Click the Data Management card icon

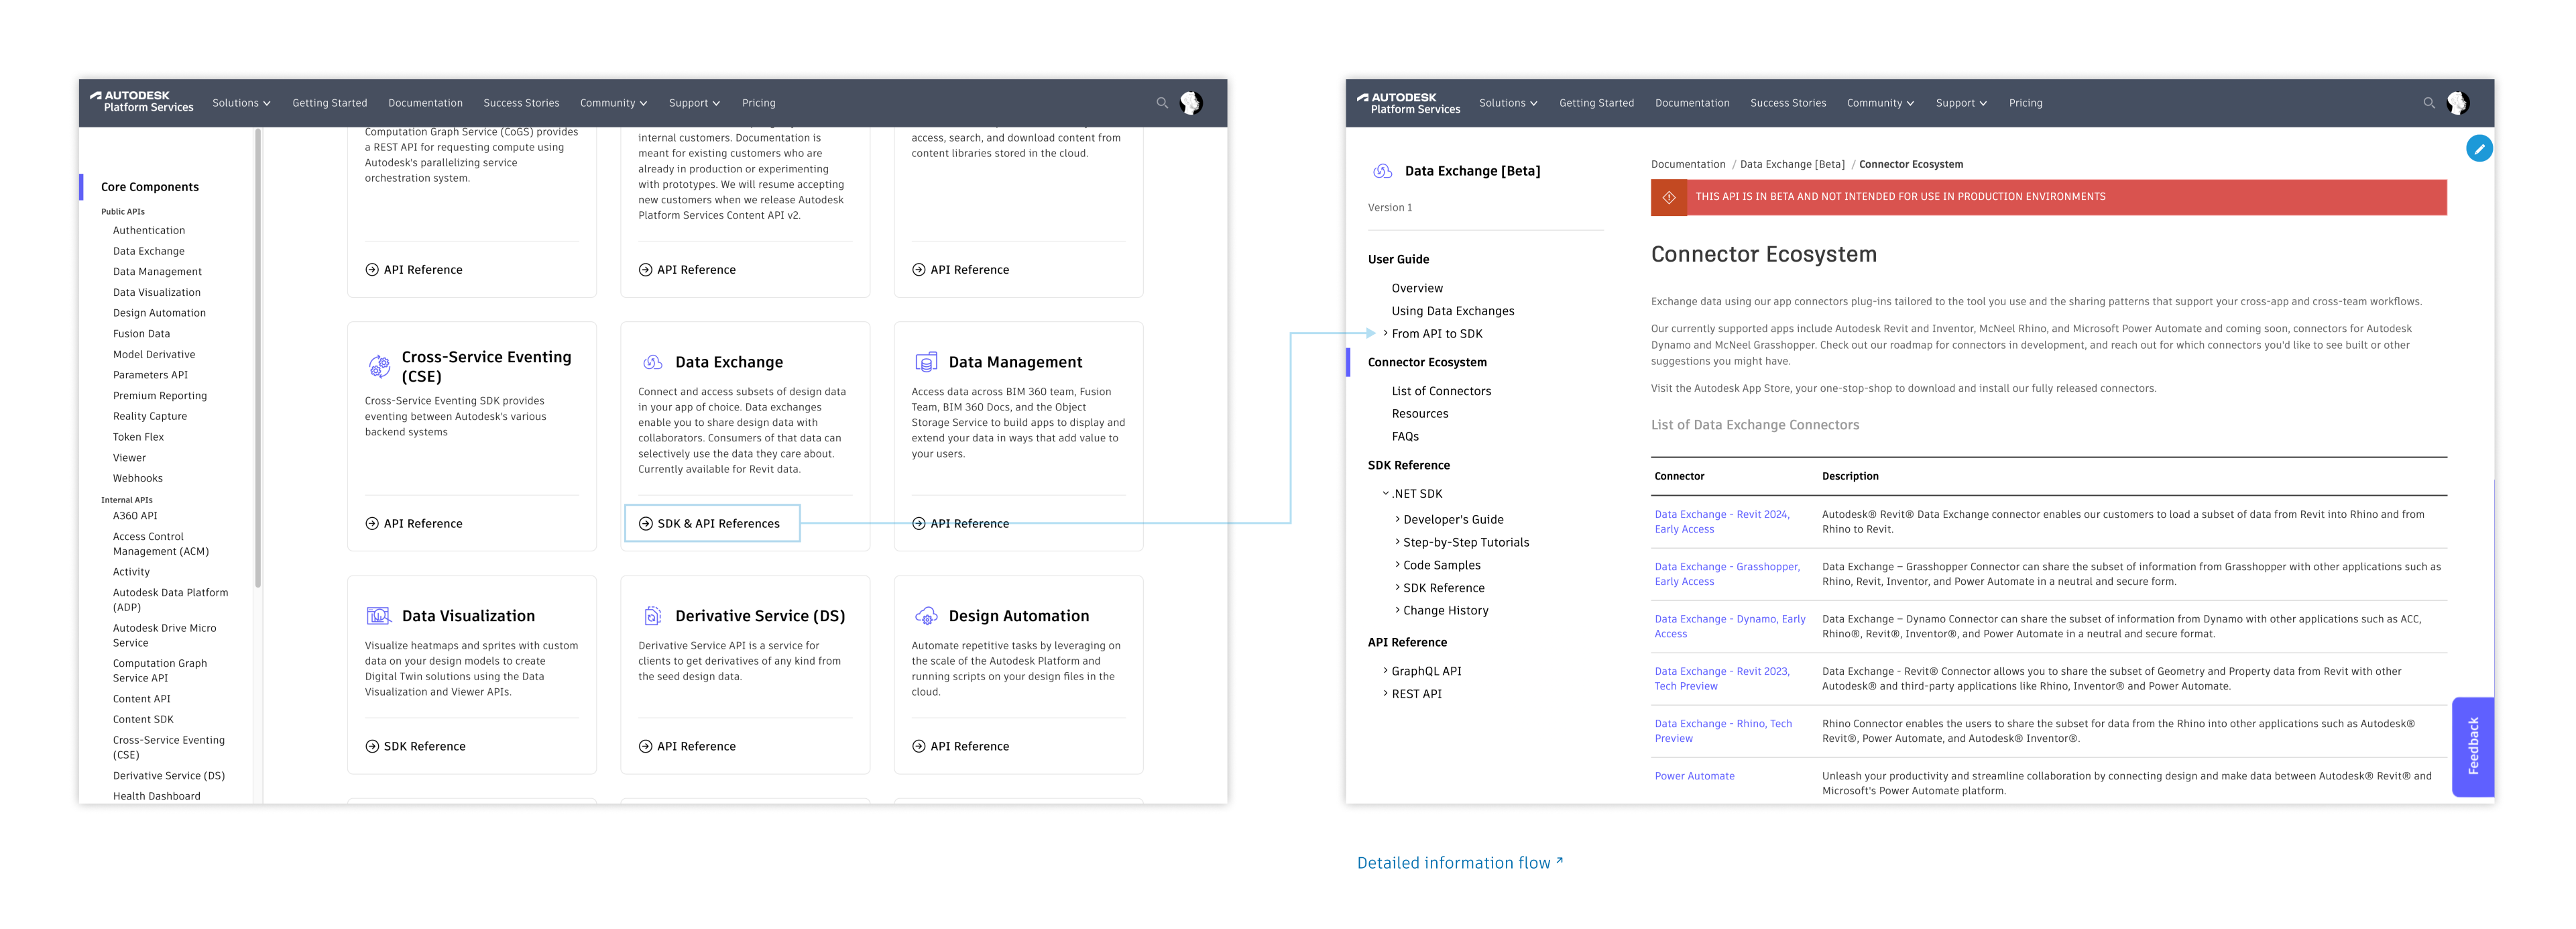[x=926, y=362]
